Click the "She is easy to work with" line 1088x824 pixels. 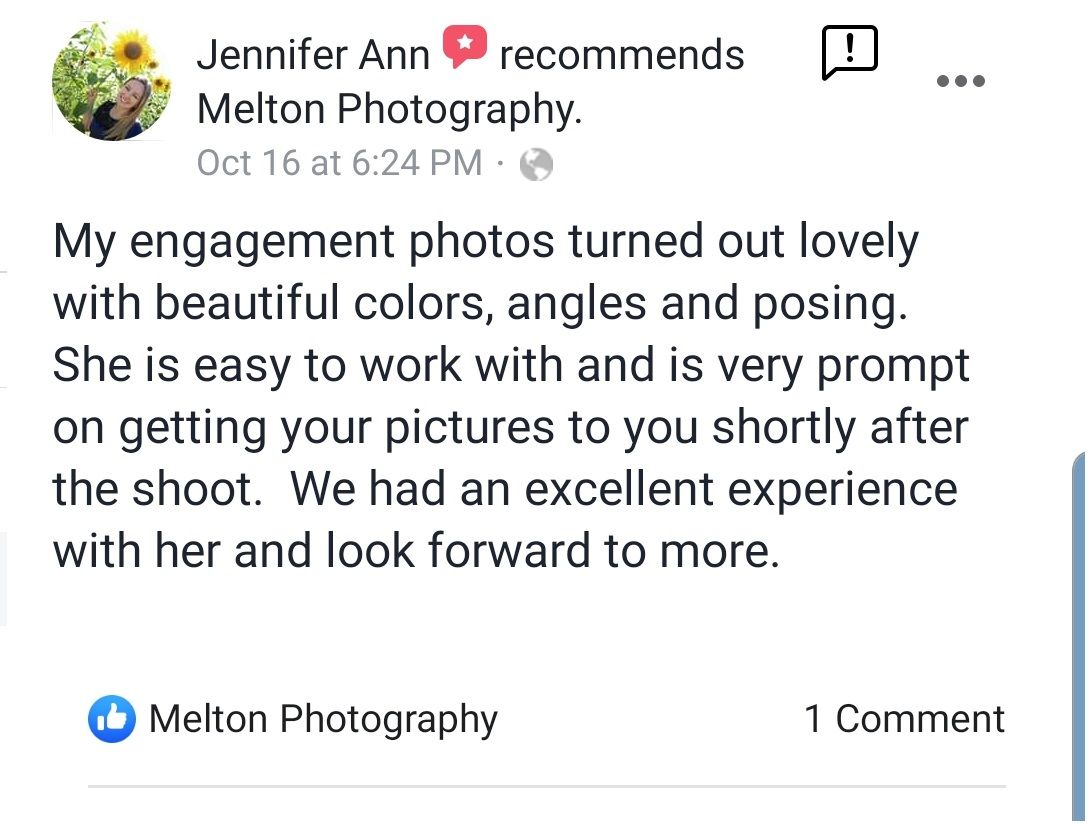510,366
